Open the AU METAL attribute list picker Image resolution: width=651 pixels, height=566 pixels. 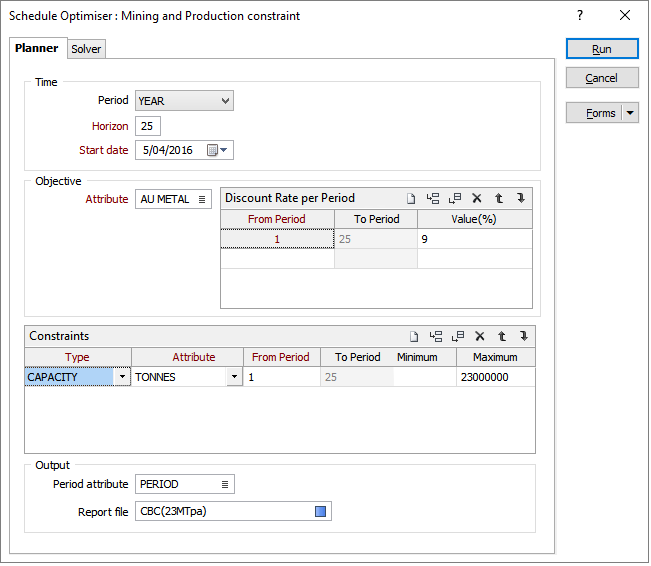point(203,200)
